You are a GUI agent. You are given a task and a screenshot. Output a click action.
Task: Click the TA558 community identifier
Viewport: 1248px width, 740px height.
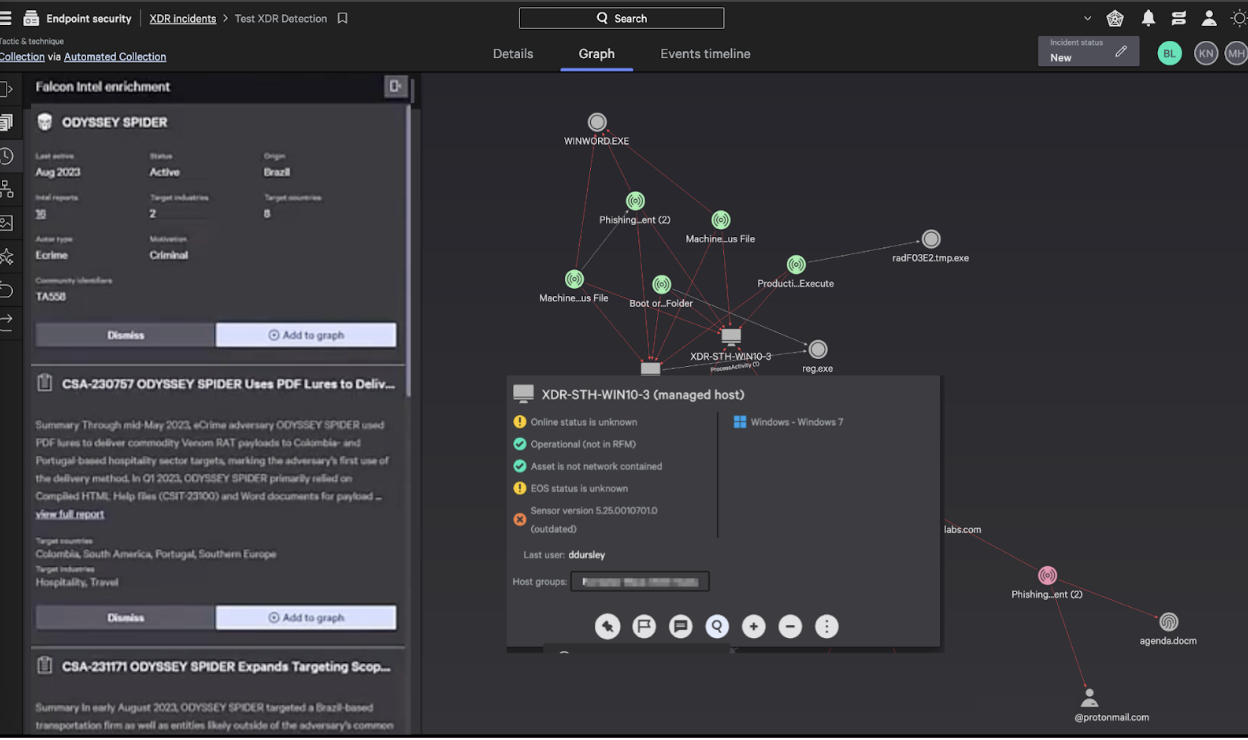[51, 297]
